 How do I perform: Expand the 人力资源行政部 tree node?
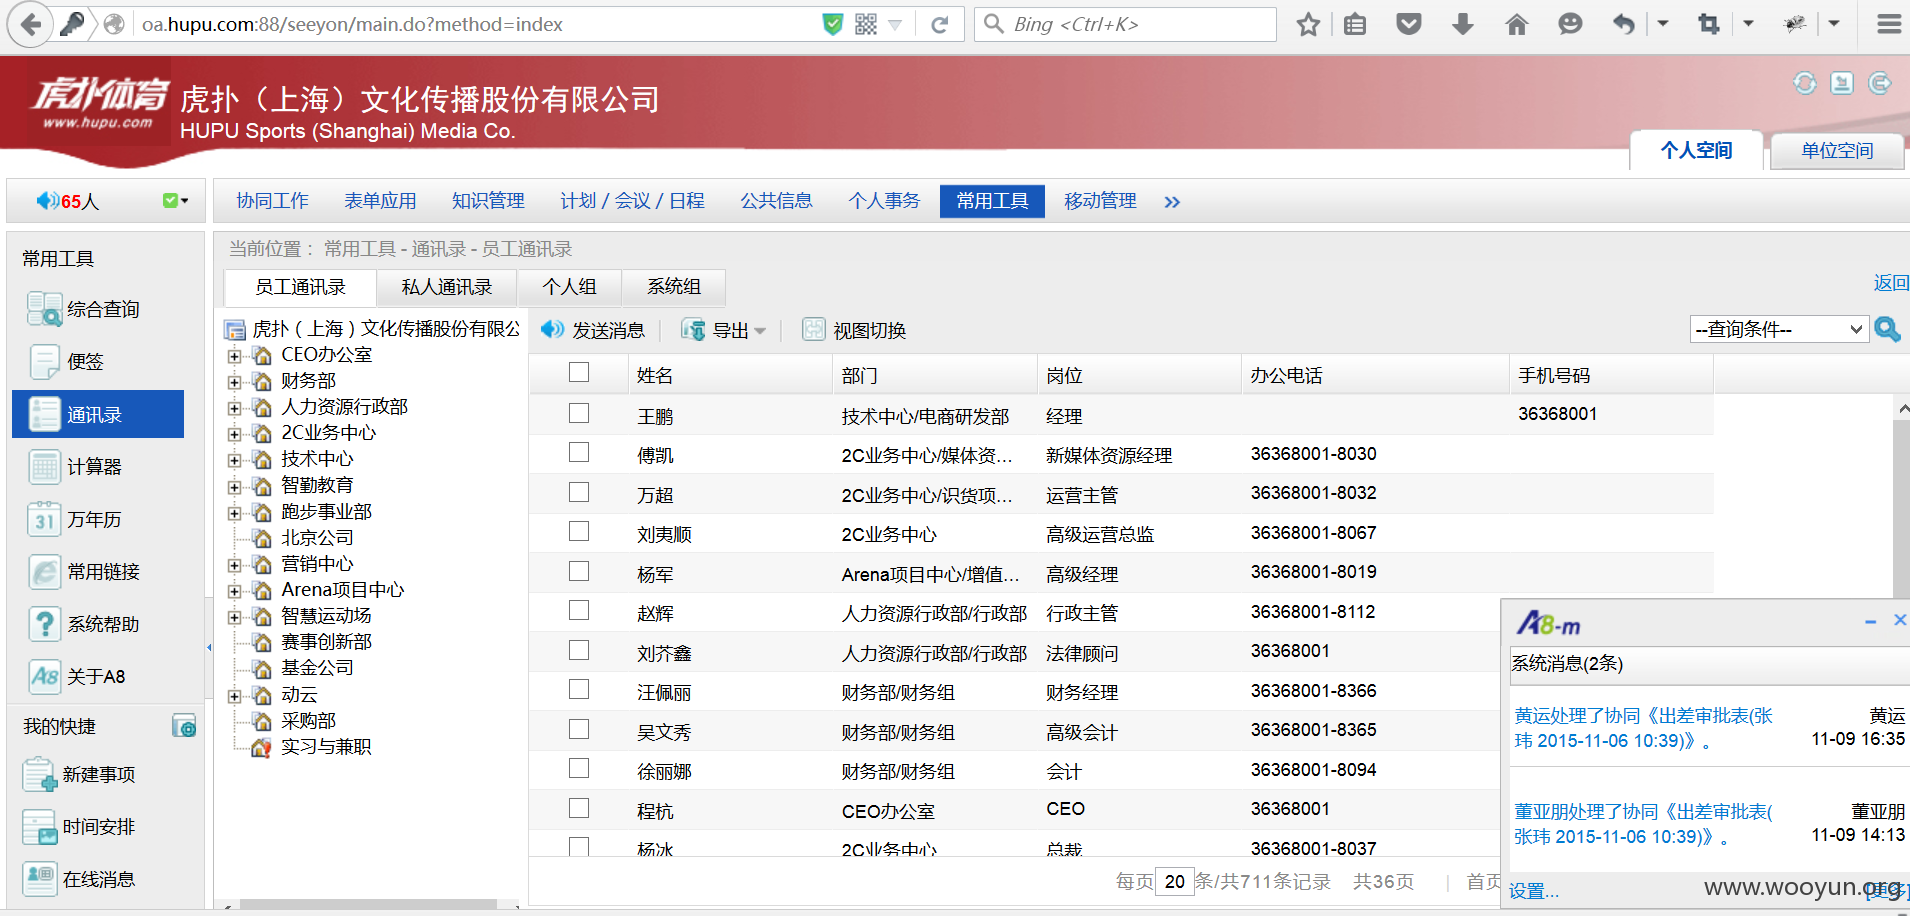(x=234, y=408)
